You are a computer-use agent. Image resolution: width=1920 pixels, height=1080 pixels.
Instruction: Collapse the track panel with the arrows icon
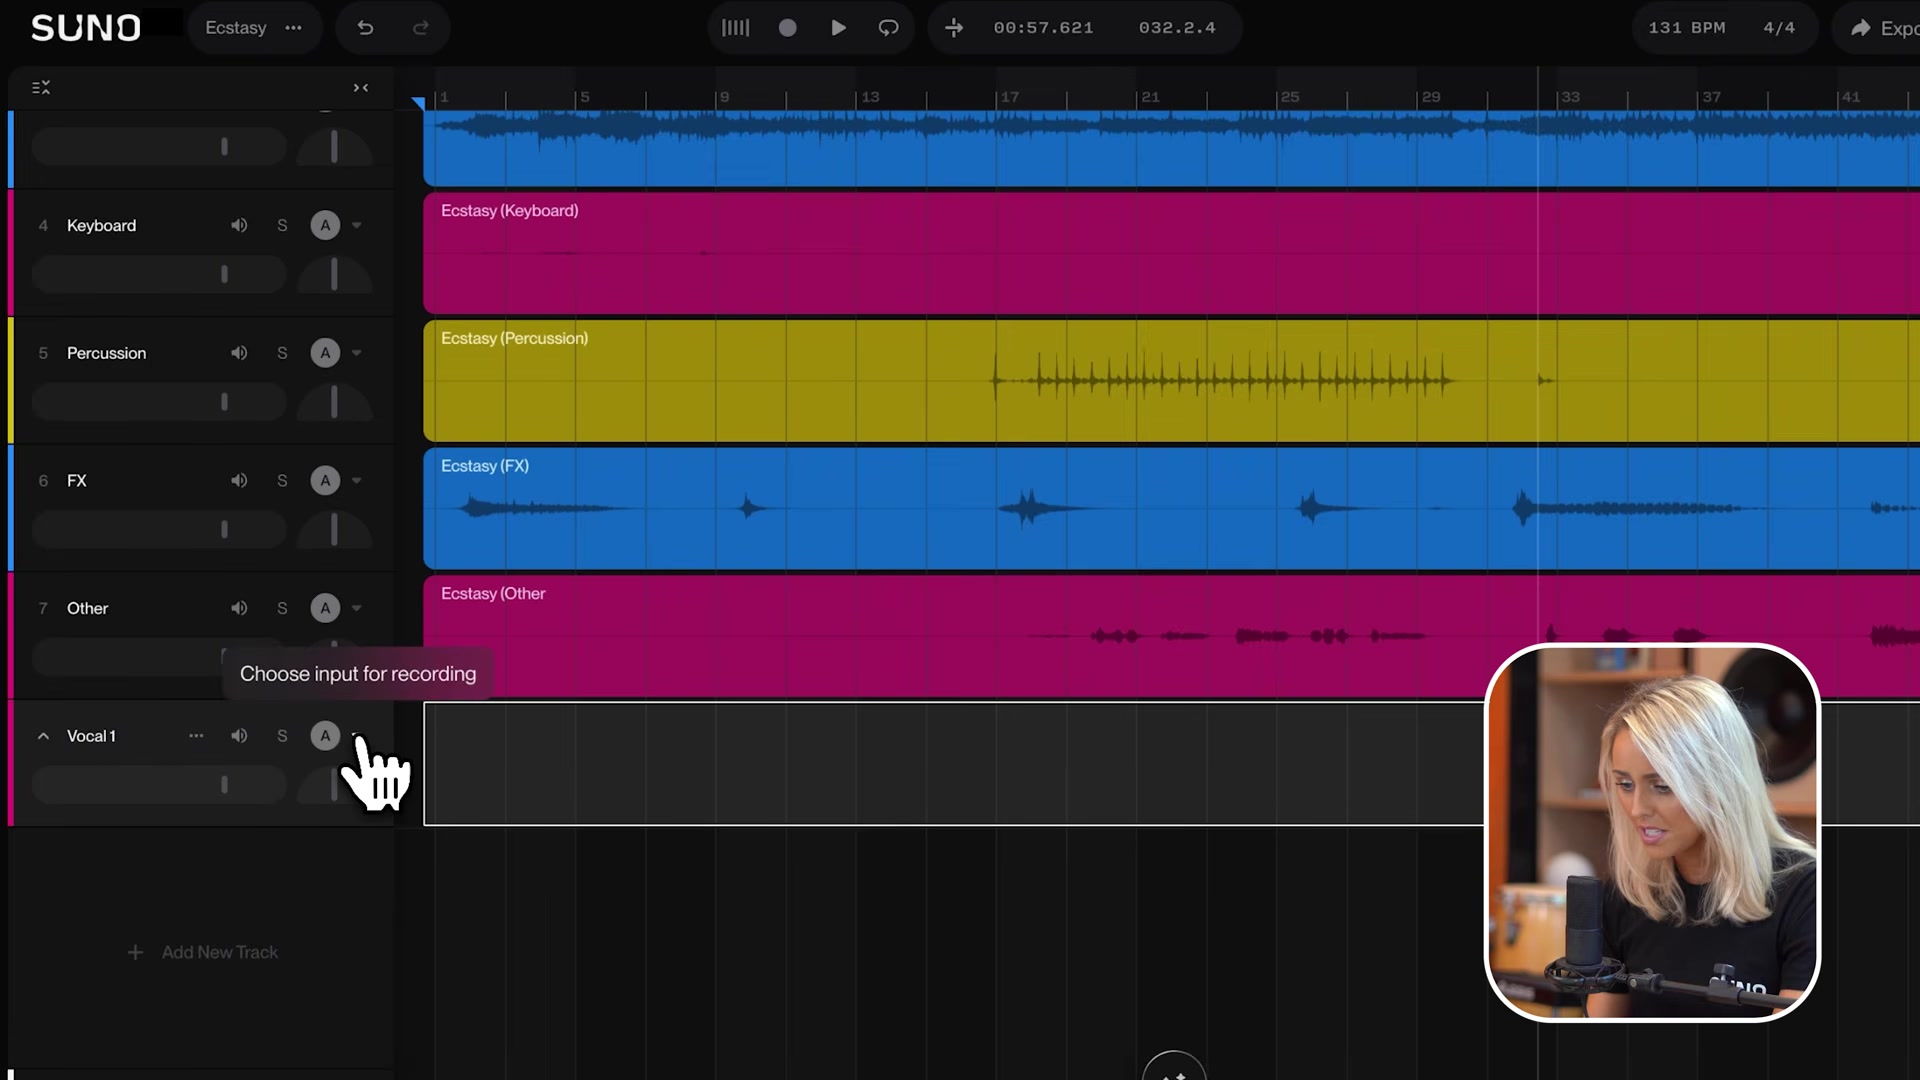coord(361,88)
